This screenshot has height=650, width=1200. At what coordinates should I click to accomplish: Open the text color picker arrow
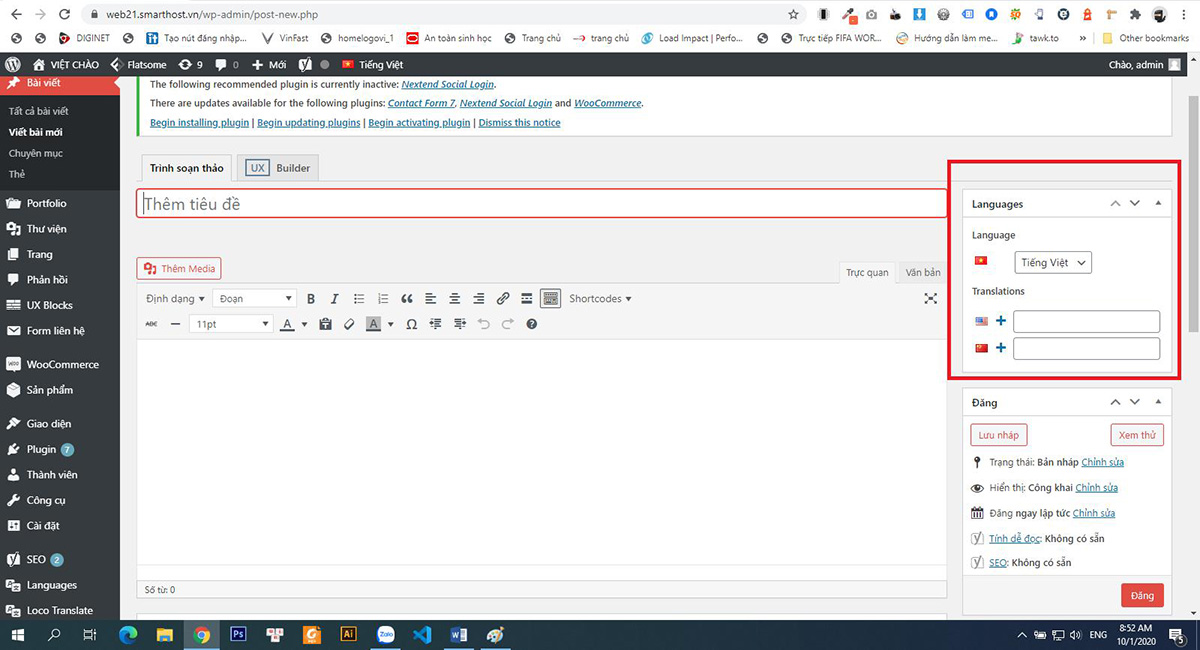[x=304, y=324]
